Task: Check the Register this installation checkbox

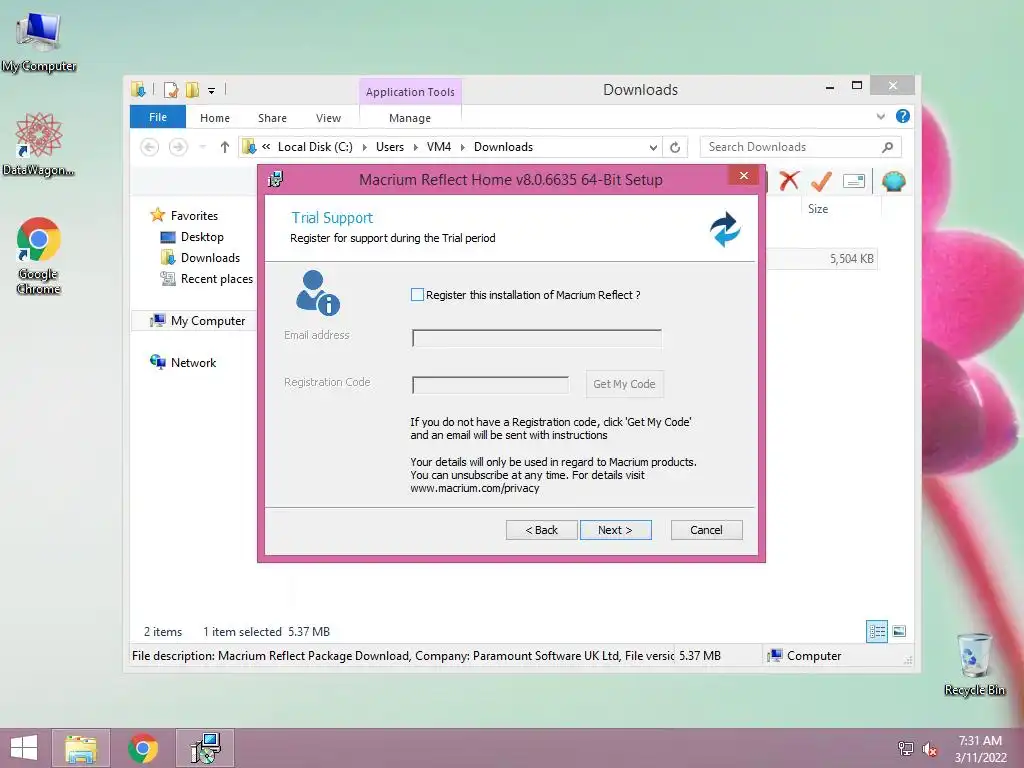Action: pyautogui.click(x=417, y=295)
